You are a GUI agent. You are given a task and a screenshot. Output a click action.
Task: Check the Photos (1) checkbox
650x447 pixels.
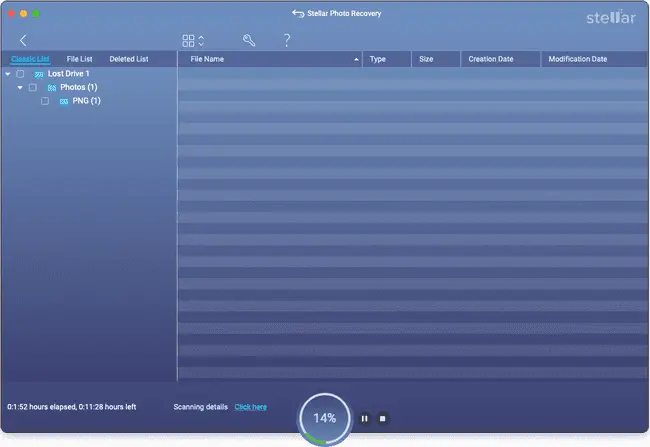33,87
